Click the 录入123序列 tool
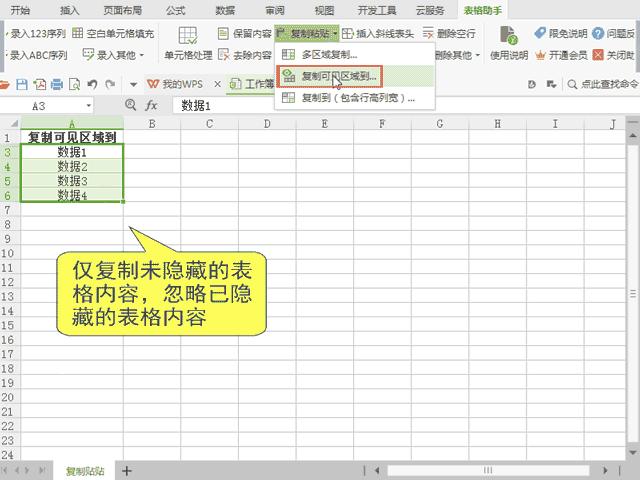 36,33
